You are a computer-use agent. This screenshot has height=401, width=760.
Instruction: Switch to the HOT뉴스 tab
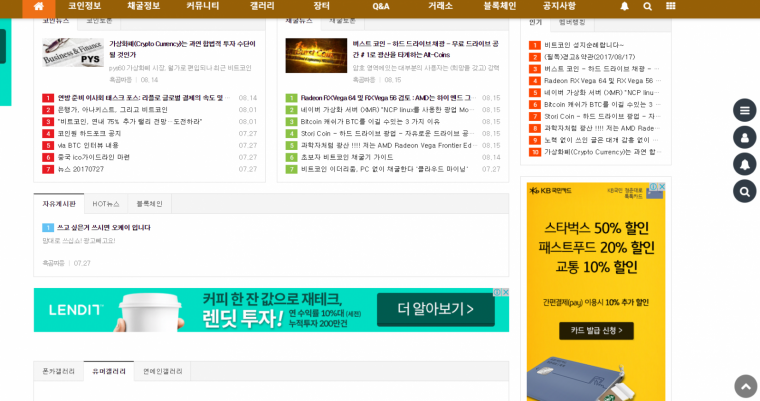[106, 204]
